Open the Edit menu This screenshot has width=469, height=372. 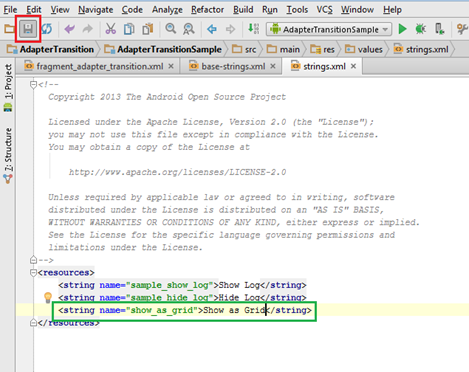[x=34, y=10]
